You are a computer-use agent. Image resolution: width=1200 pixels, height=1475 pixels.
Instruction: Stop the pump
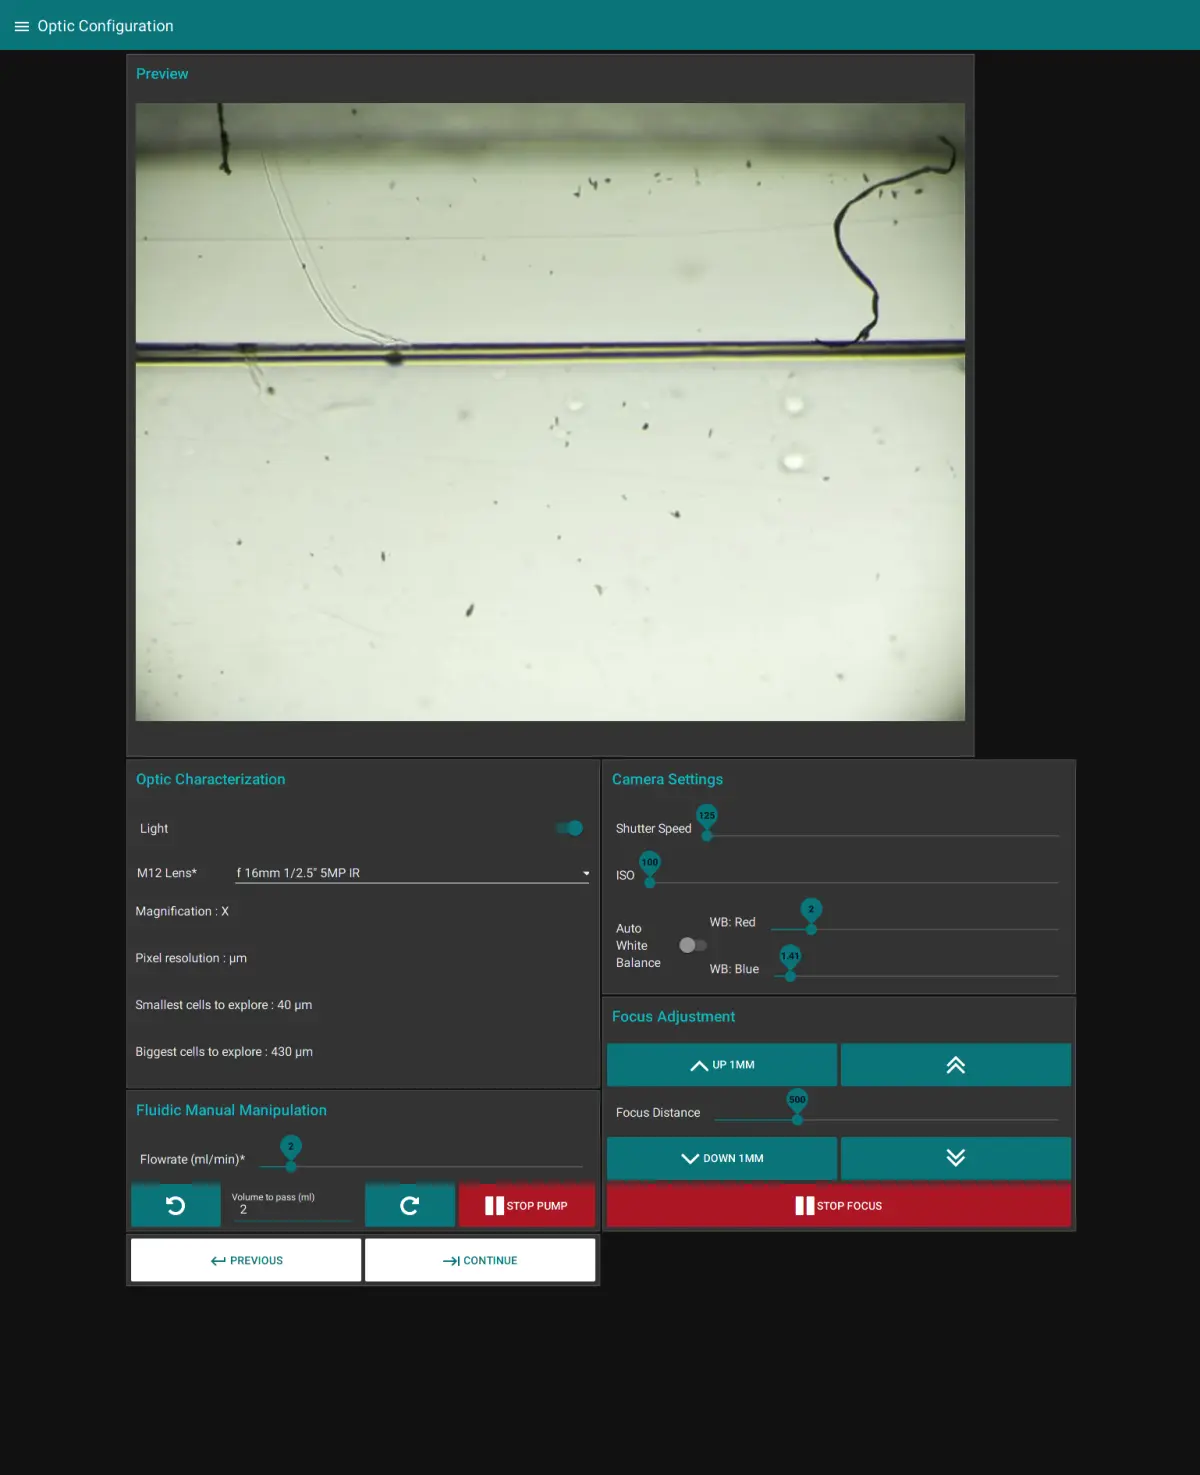526,1205
